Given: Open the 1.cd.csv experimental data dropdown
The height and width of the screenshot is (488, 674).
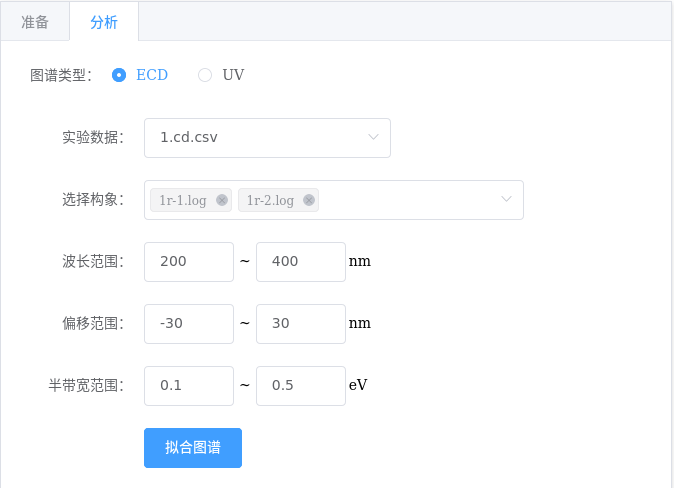Looking at the screenshot, I should (x=267, y=138).
